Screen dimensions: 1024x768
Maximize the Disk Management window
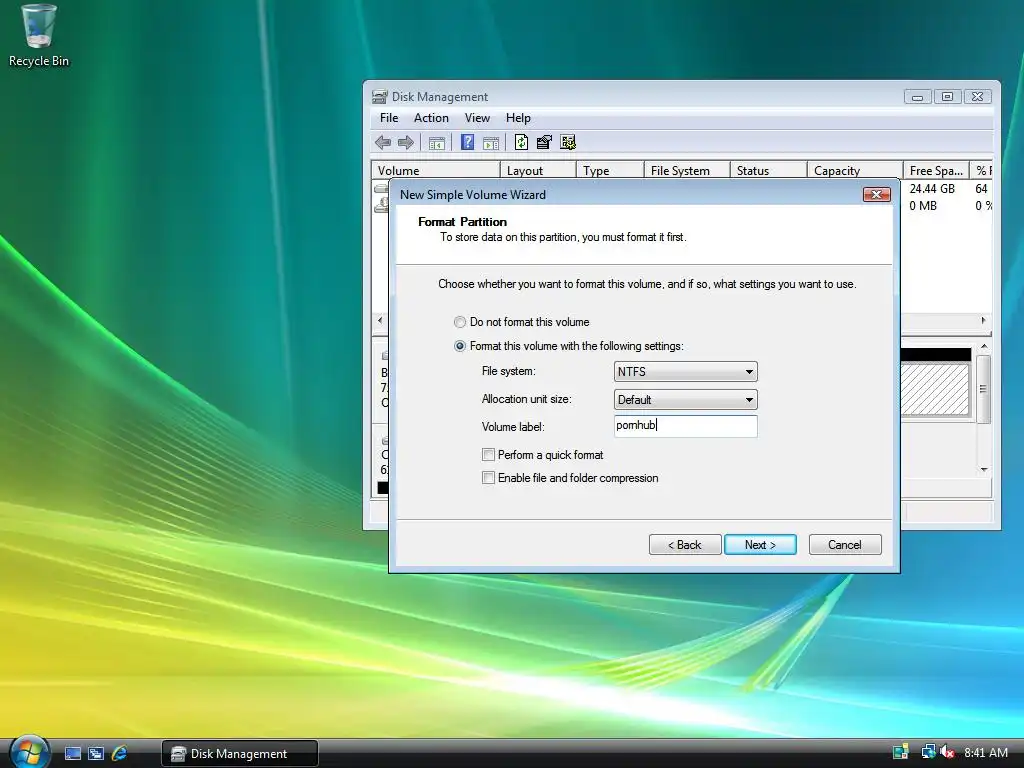[x=948, y=97]
